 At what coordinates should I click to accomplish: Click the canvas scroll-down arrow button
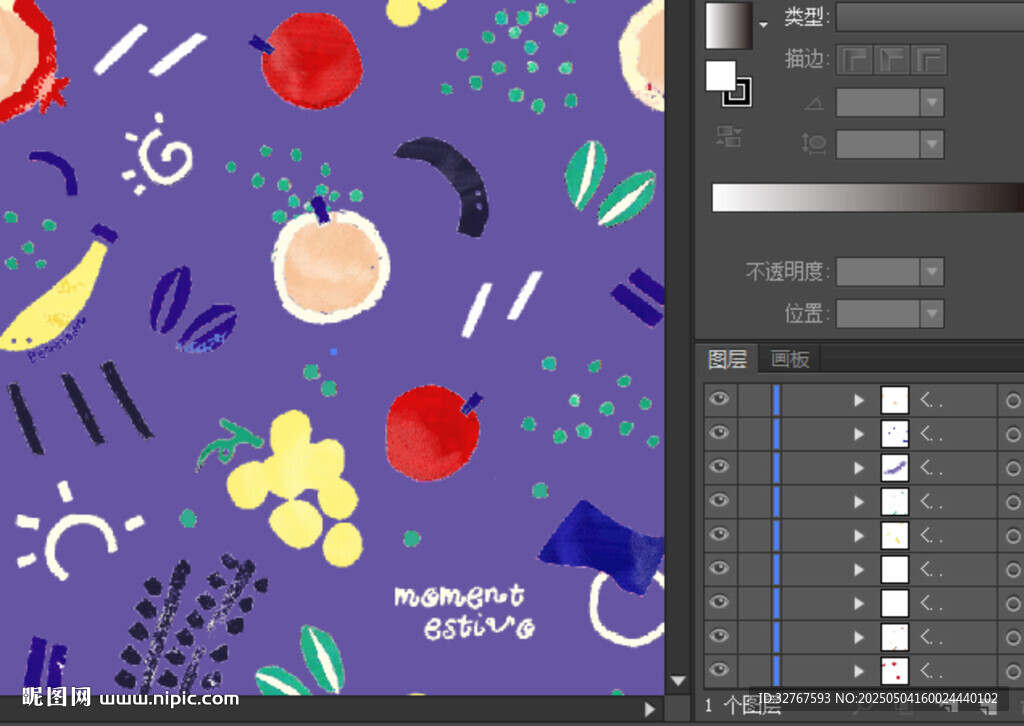pyautogui.click(x=678, y=681)
